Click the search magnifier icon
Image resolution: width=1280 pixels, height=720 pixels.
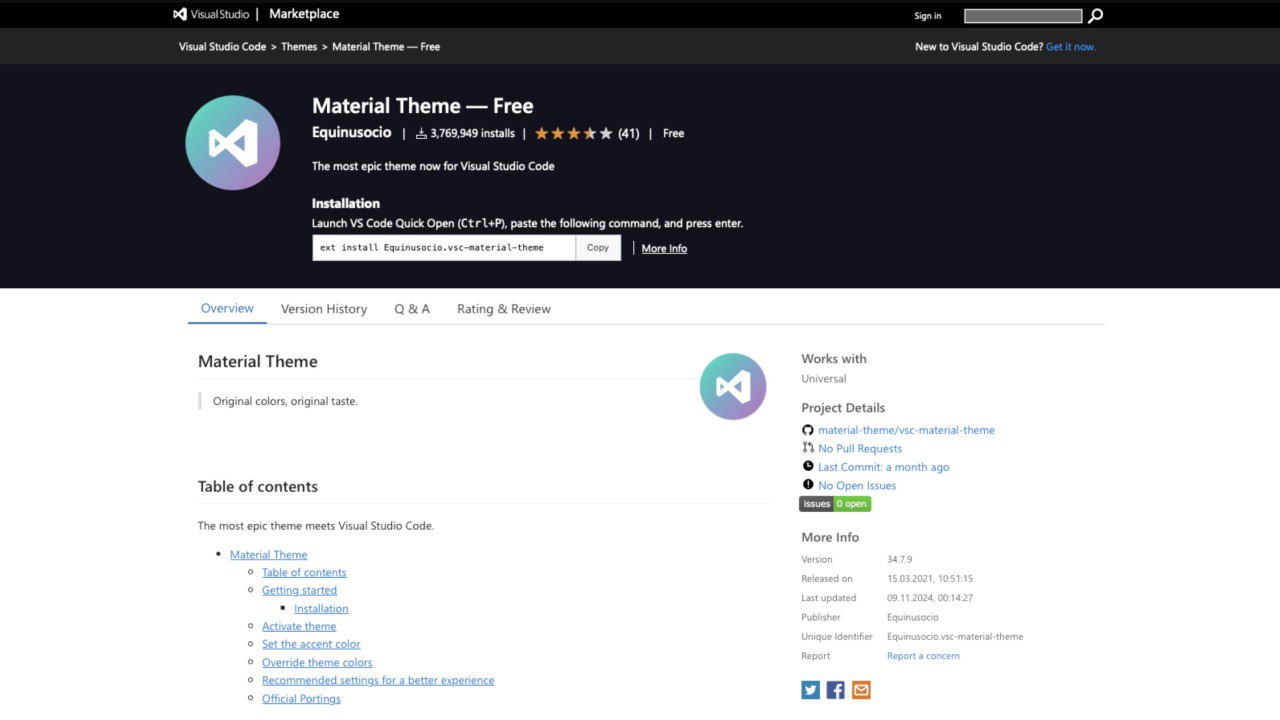(x=1096, y=15)
